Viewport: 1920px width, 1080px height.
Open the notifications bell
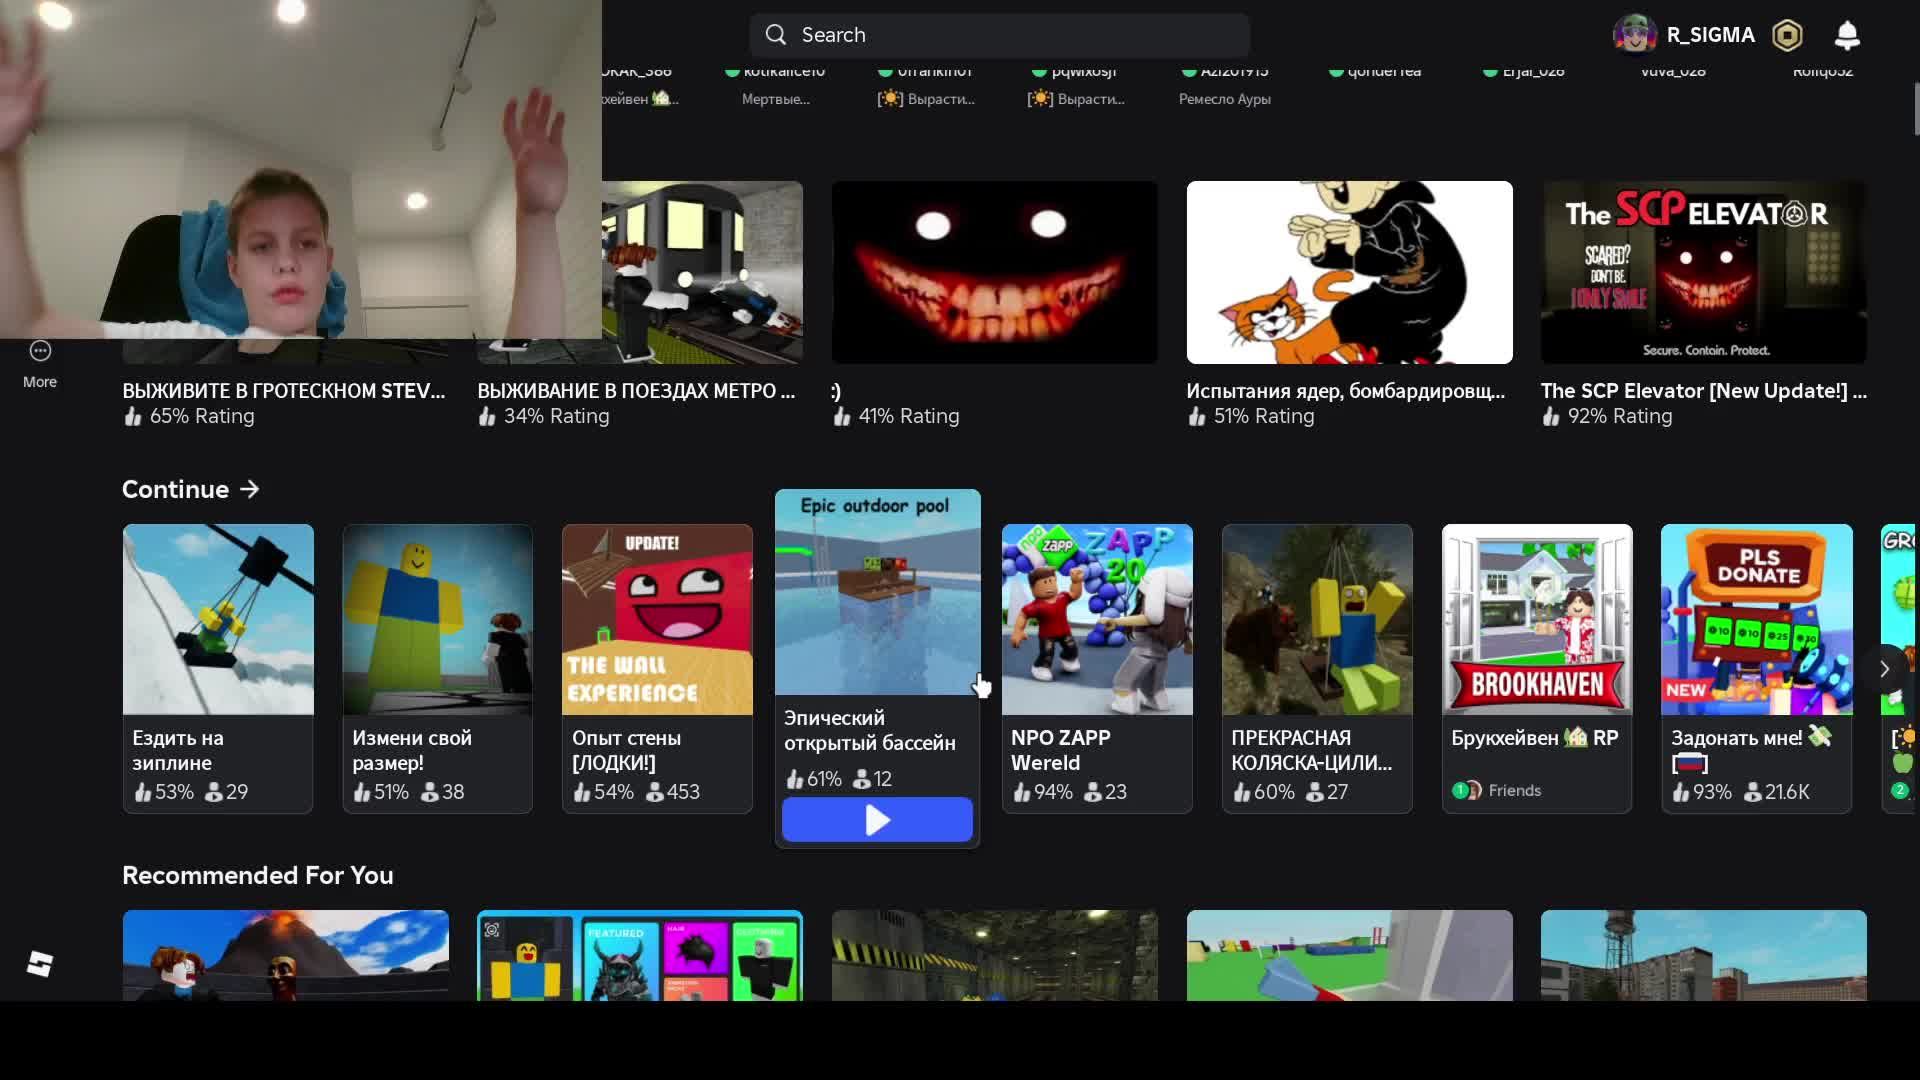point(1847,35)
